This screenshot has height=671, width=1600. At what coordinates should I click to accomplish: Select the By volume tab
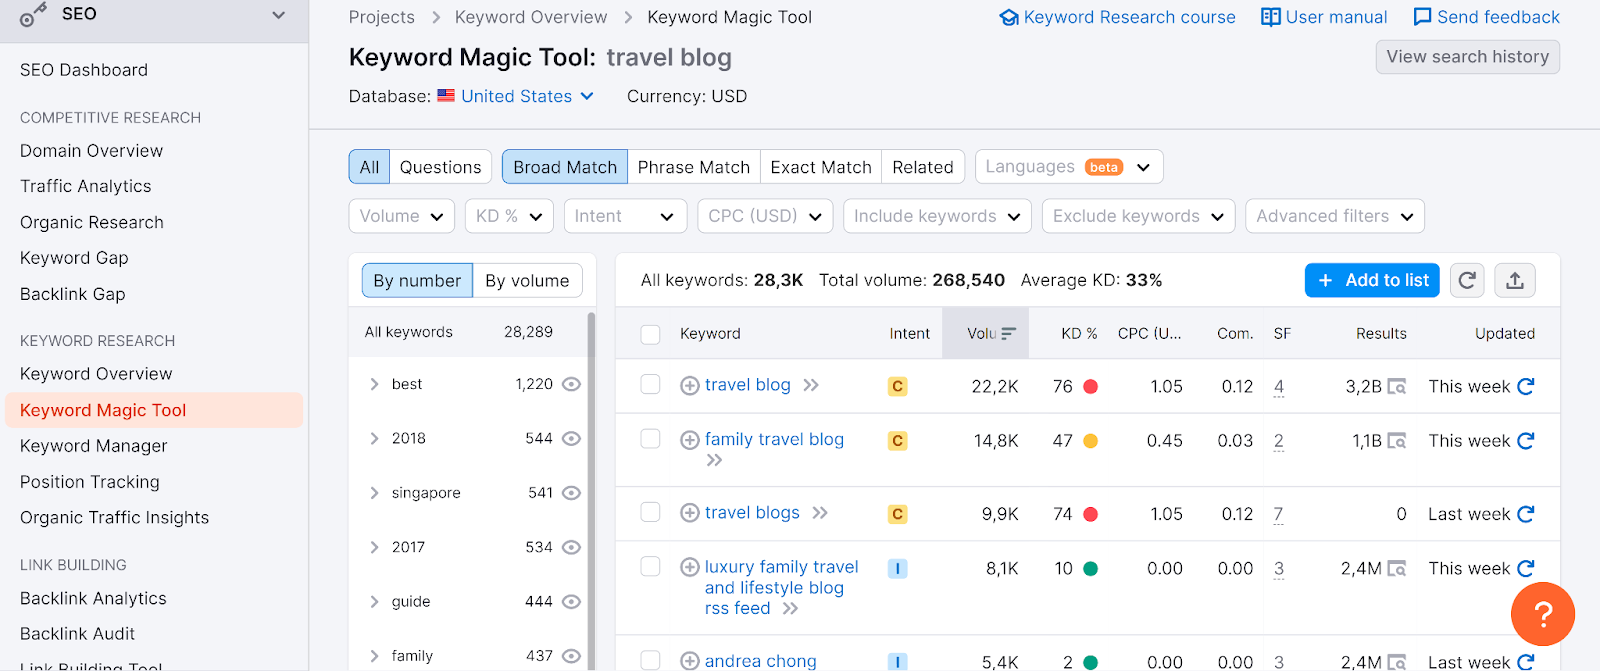(527, 281)
